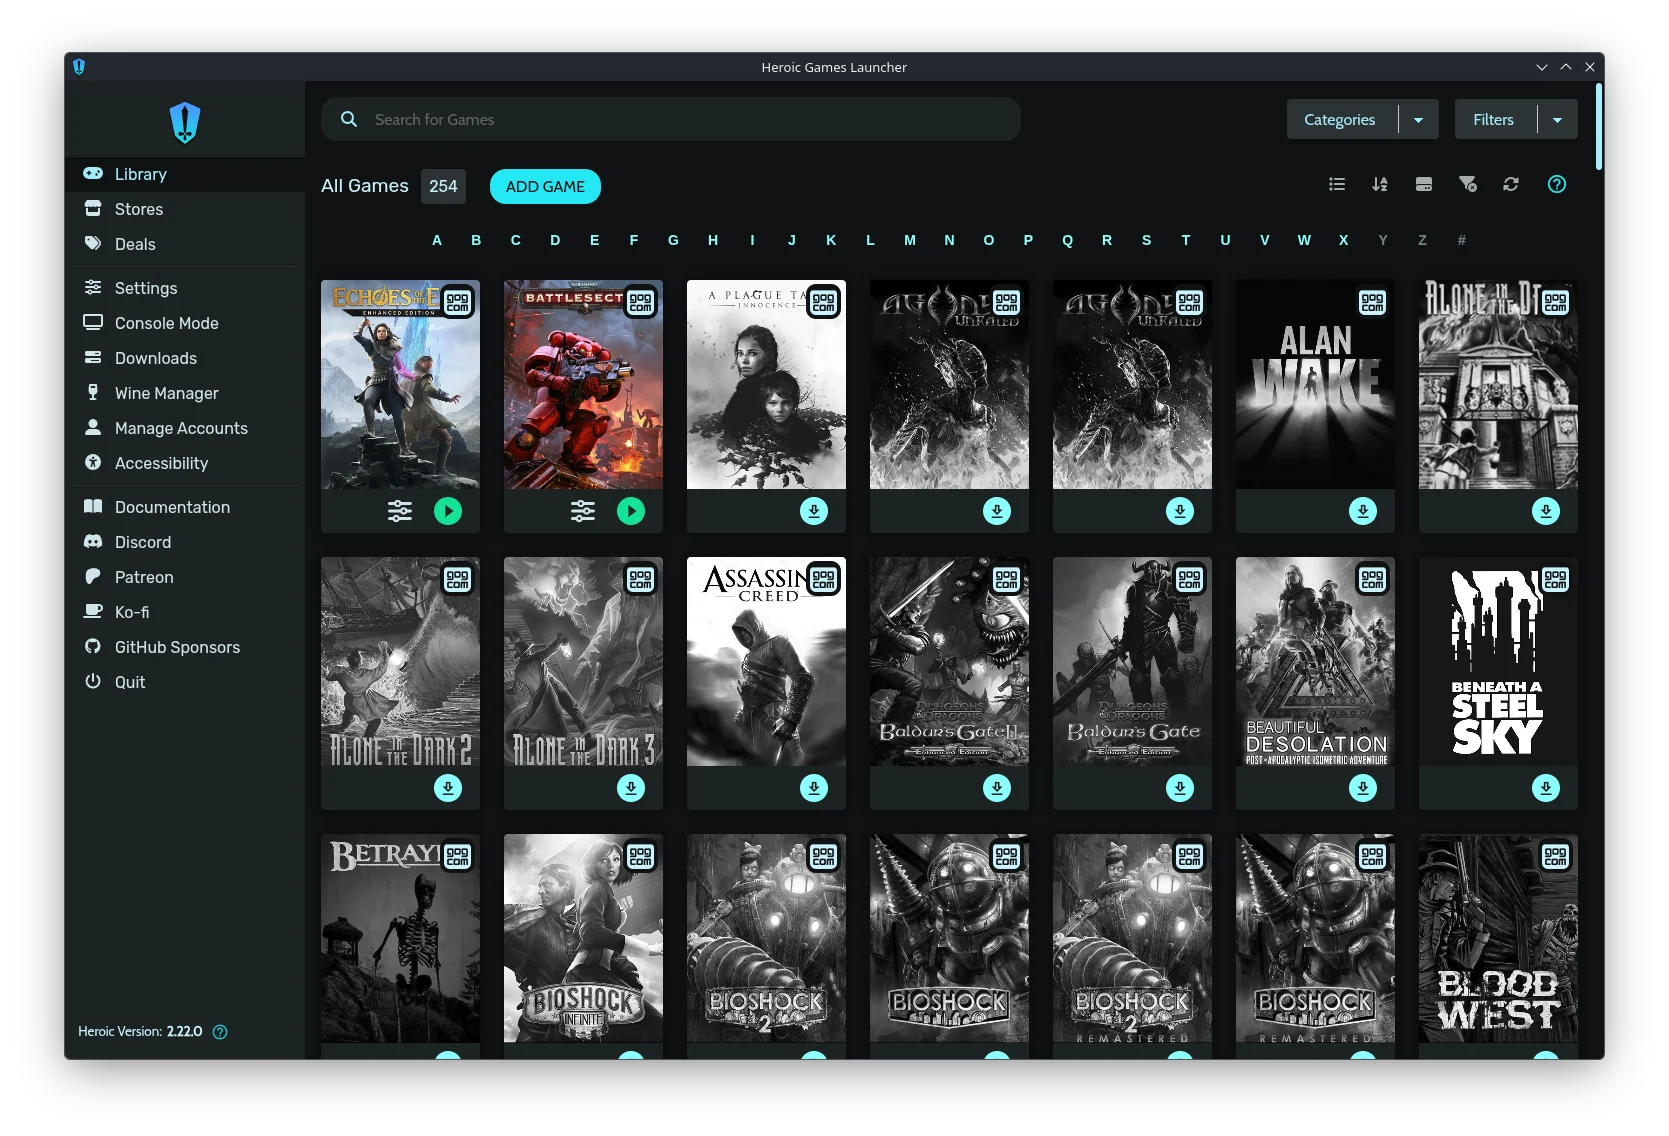Open Accessibility options

point(185,463)
